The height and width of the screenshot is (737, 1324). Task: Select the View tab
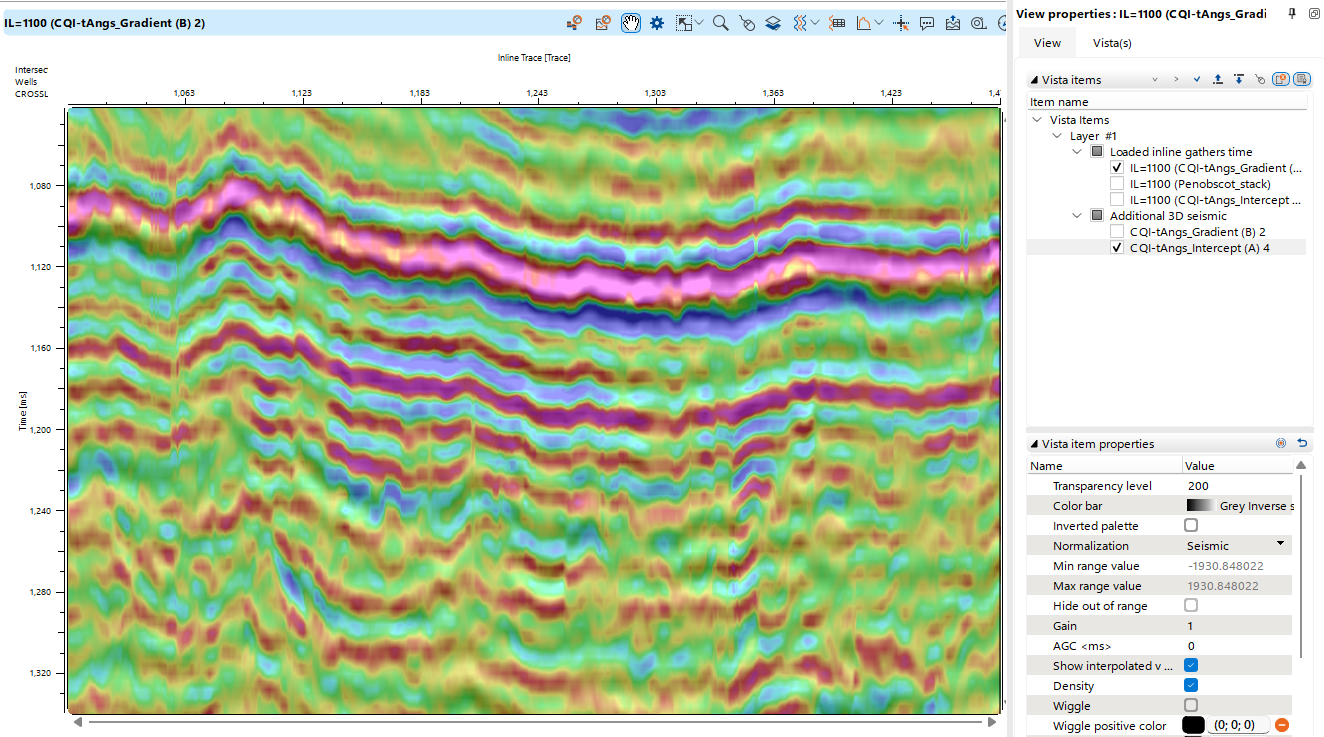pyautogui.click(x=1047, y=43)
